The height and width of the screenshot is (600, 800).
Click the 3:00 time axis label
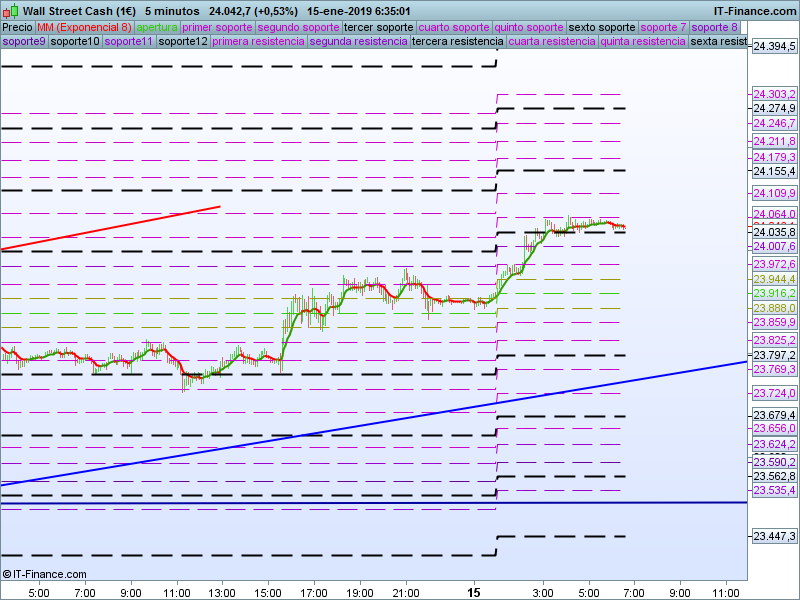pos(543,593)
